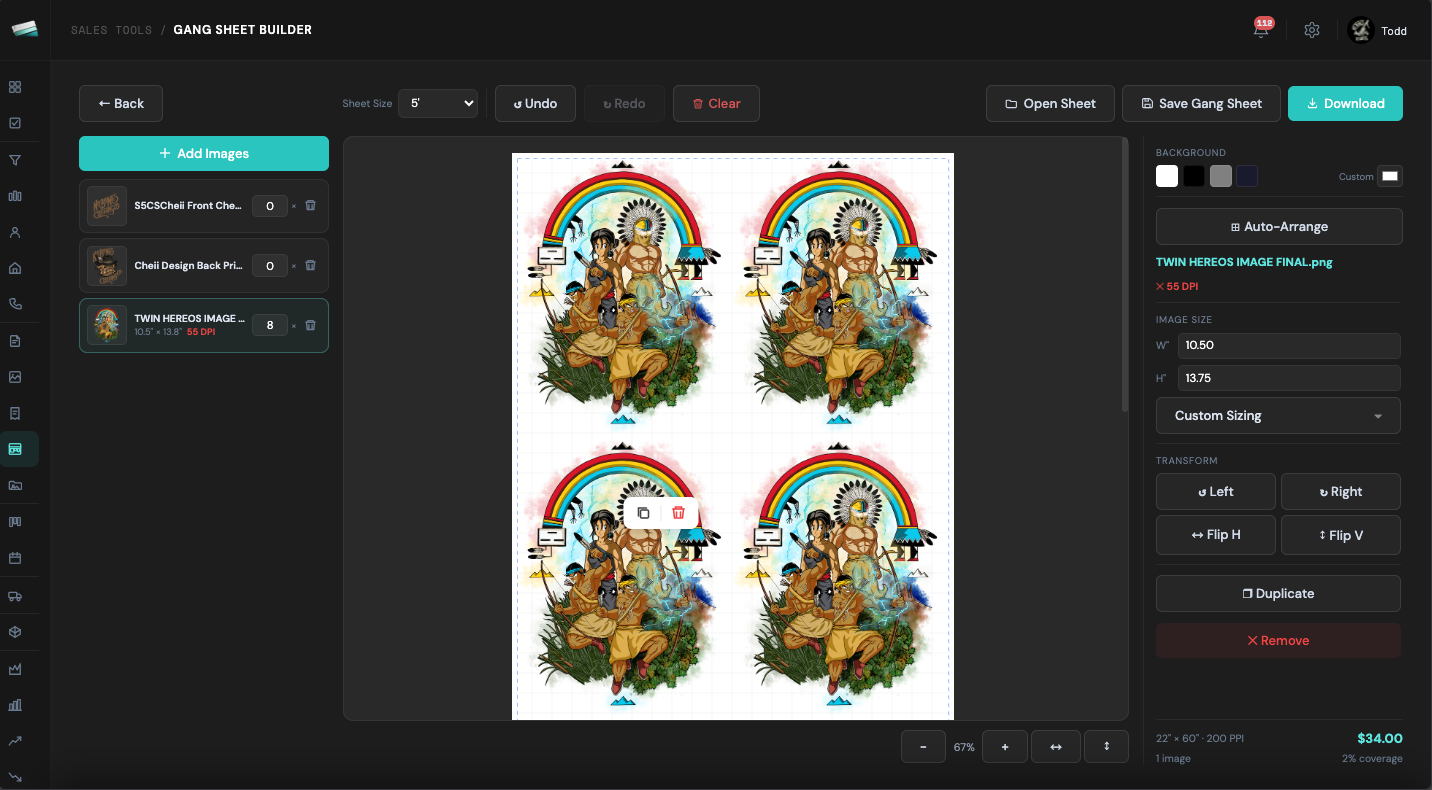Click the Duplicate button
The image size is (1432, 790).
pos(1278,593)
